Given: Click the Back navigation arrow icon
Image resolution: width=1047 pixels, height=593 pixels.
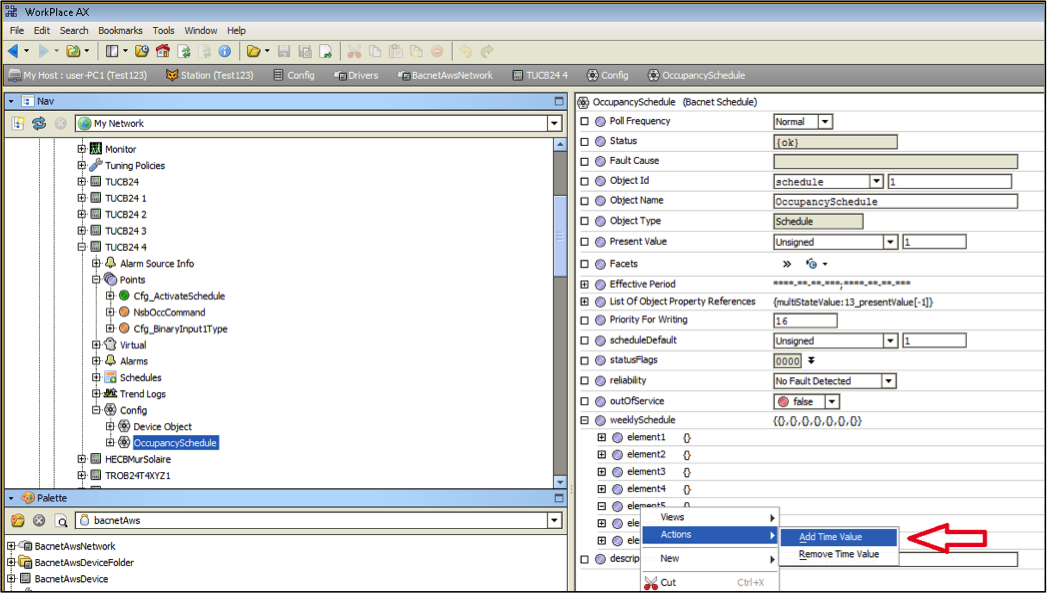Looking at the screenshot, I should coord(13,51).
